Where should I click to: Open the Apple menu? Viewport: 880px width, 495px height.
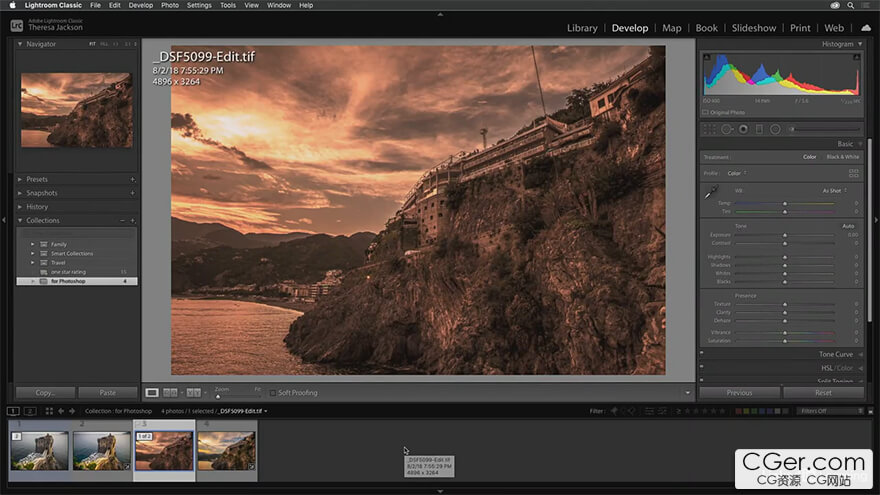pos(12,5)
